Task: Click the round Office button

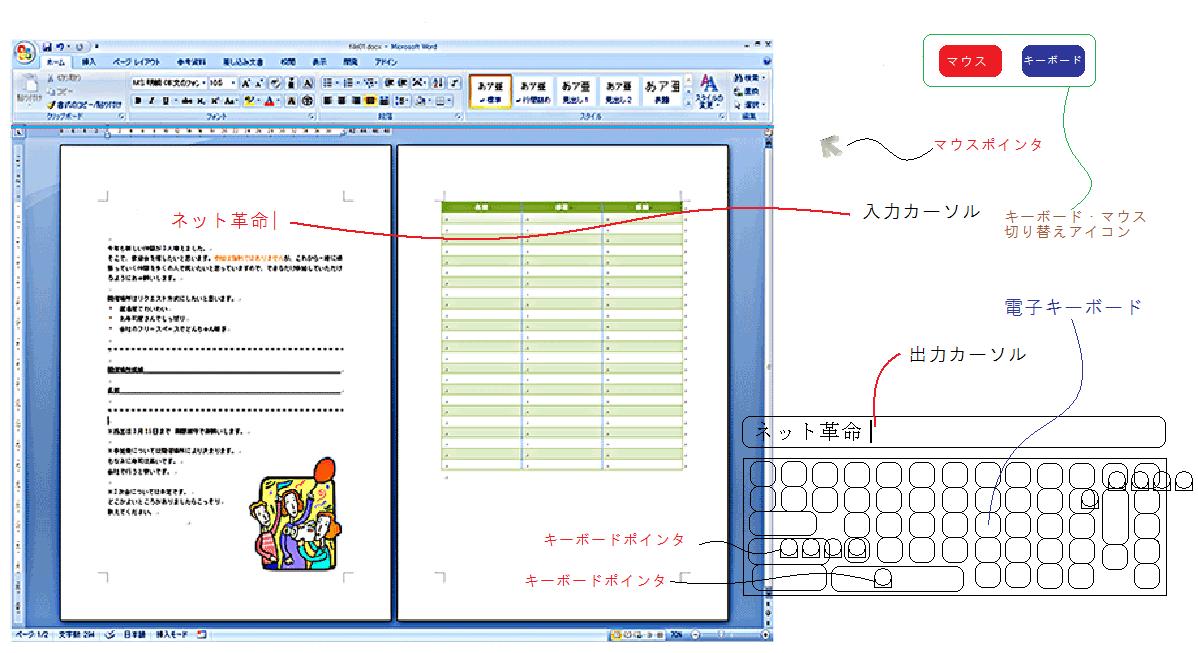Action: [25, 52]
